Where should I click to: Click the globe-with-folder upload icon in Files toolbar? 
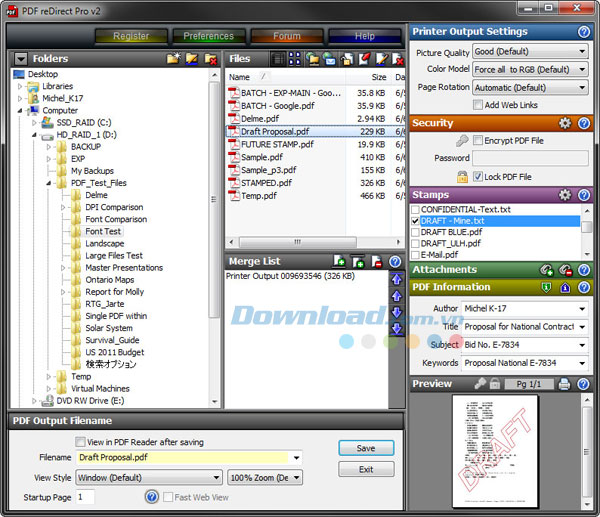[313, 59]
